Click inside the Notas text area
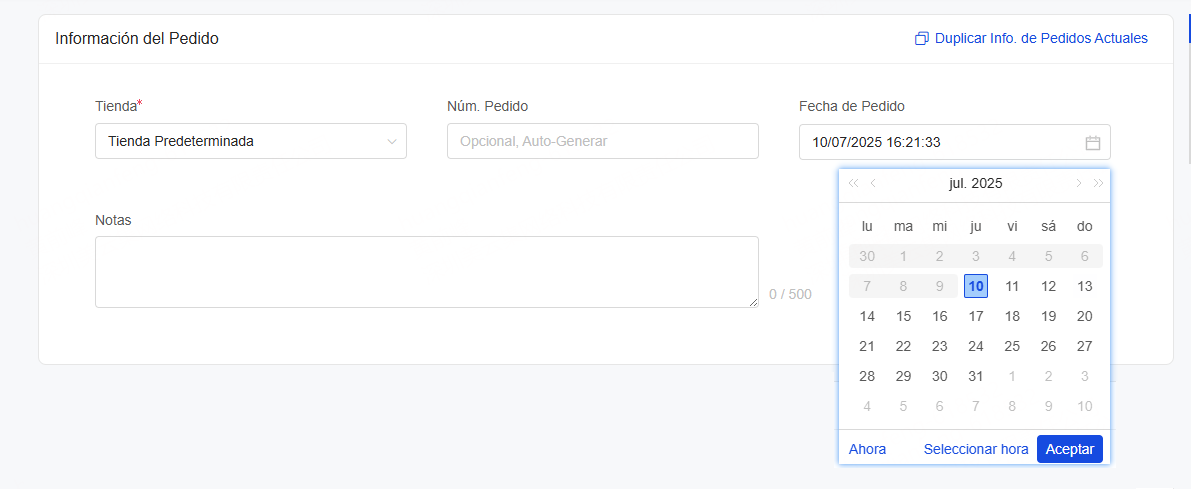This screenshot has width=1191, height=489. click(426, 272)
